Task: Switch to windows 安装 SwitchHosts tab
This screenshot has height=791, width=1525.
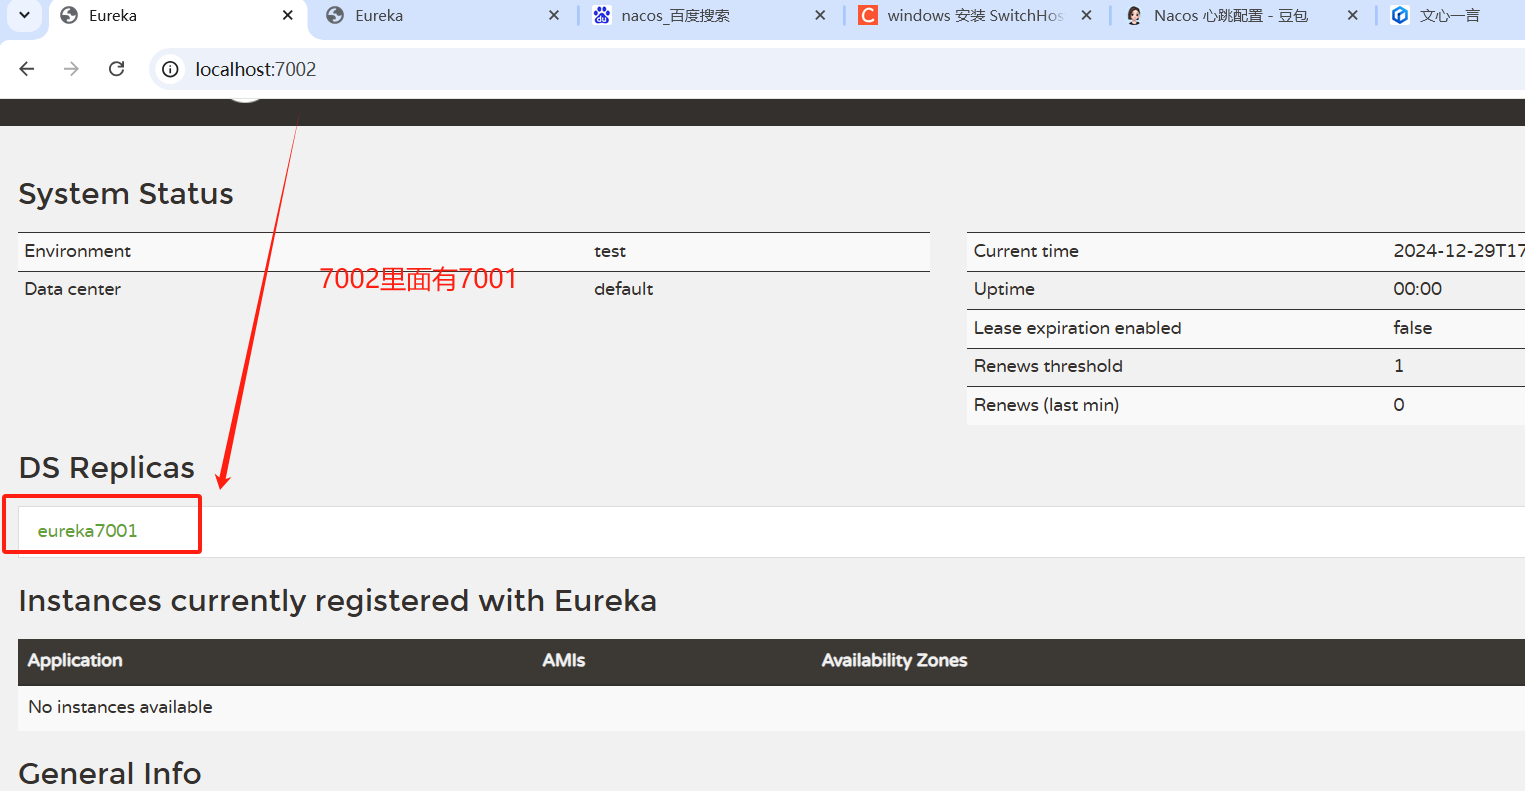Action: 977,16
